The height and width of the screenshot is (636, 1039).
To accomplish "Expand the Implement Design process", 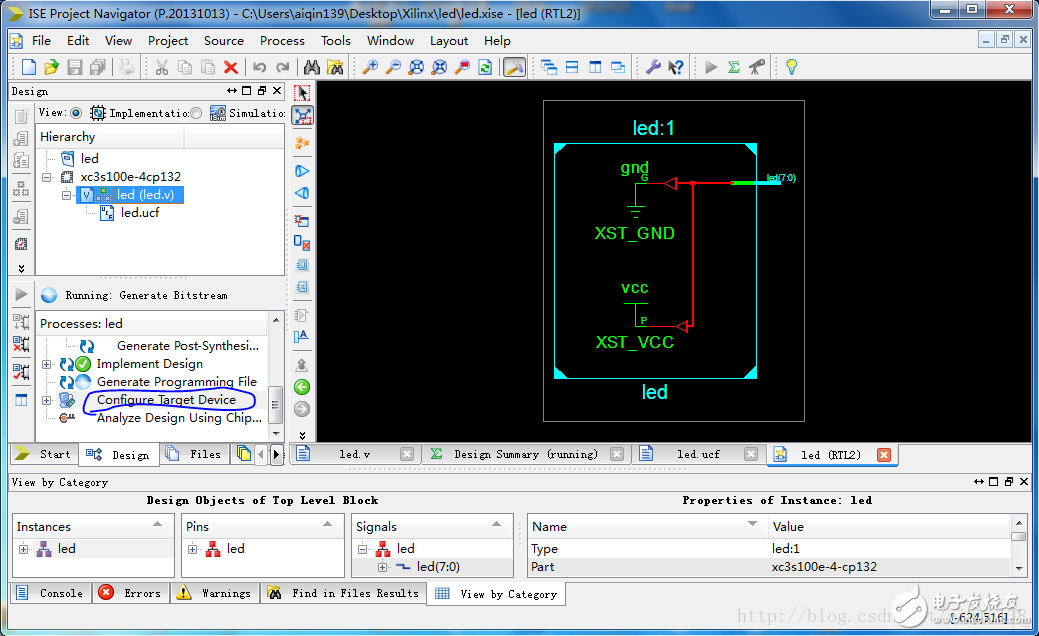I will pos(47,363).
